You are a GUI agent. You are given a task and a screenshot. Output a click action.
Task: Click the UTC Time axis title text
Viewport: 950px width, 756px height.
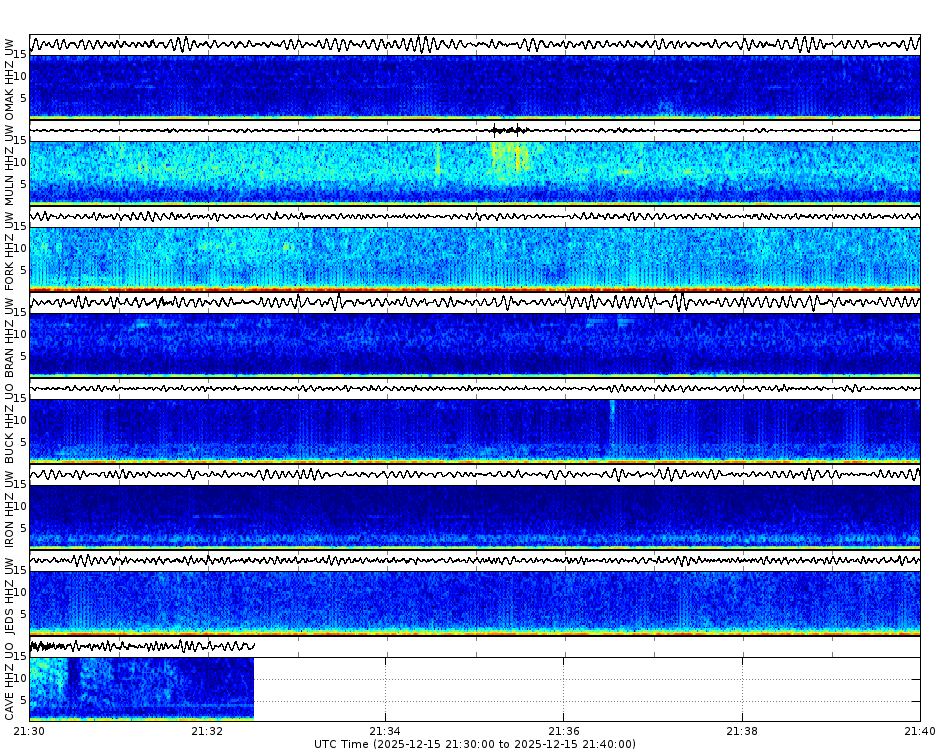pyautogui.click(x=474, y=744)
